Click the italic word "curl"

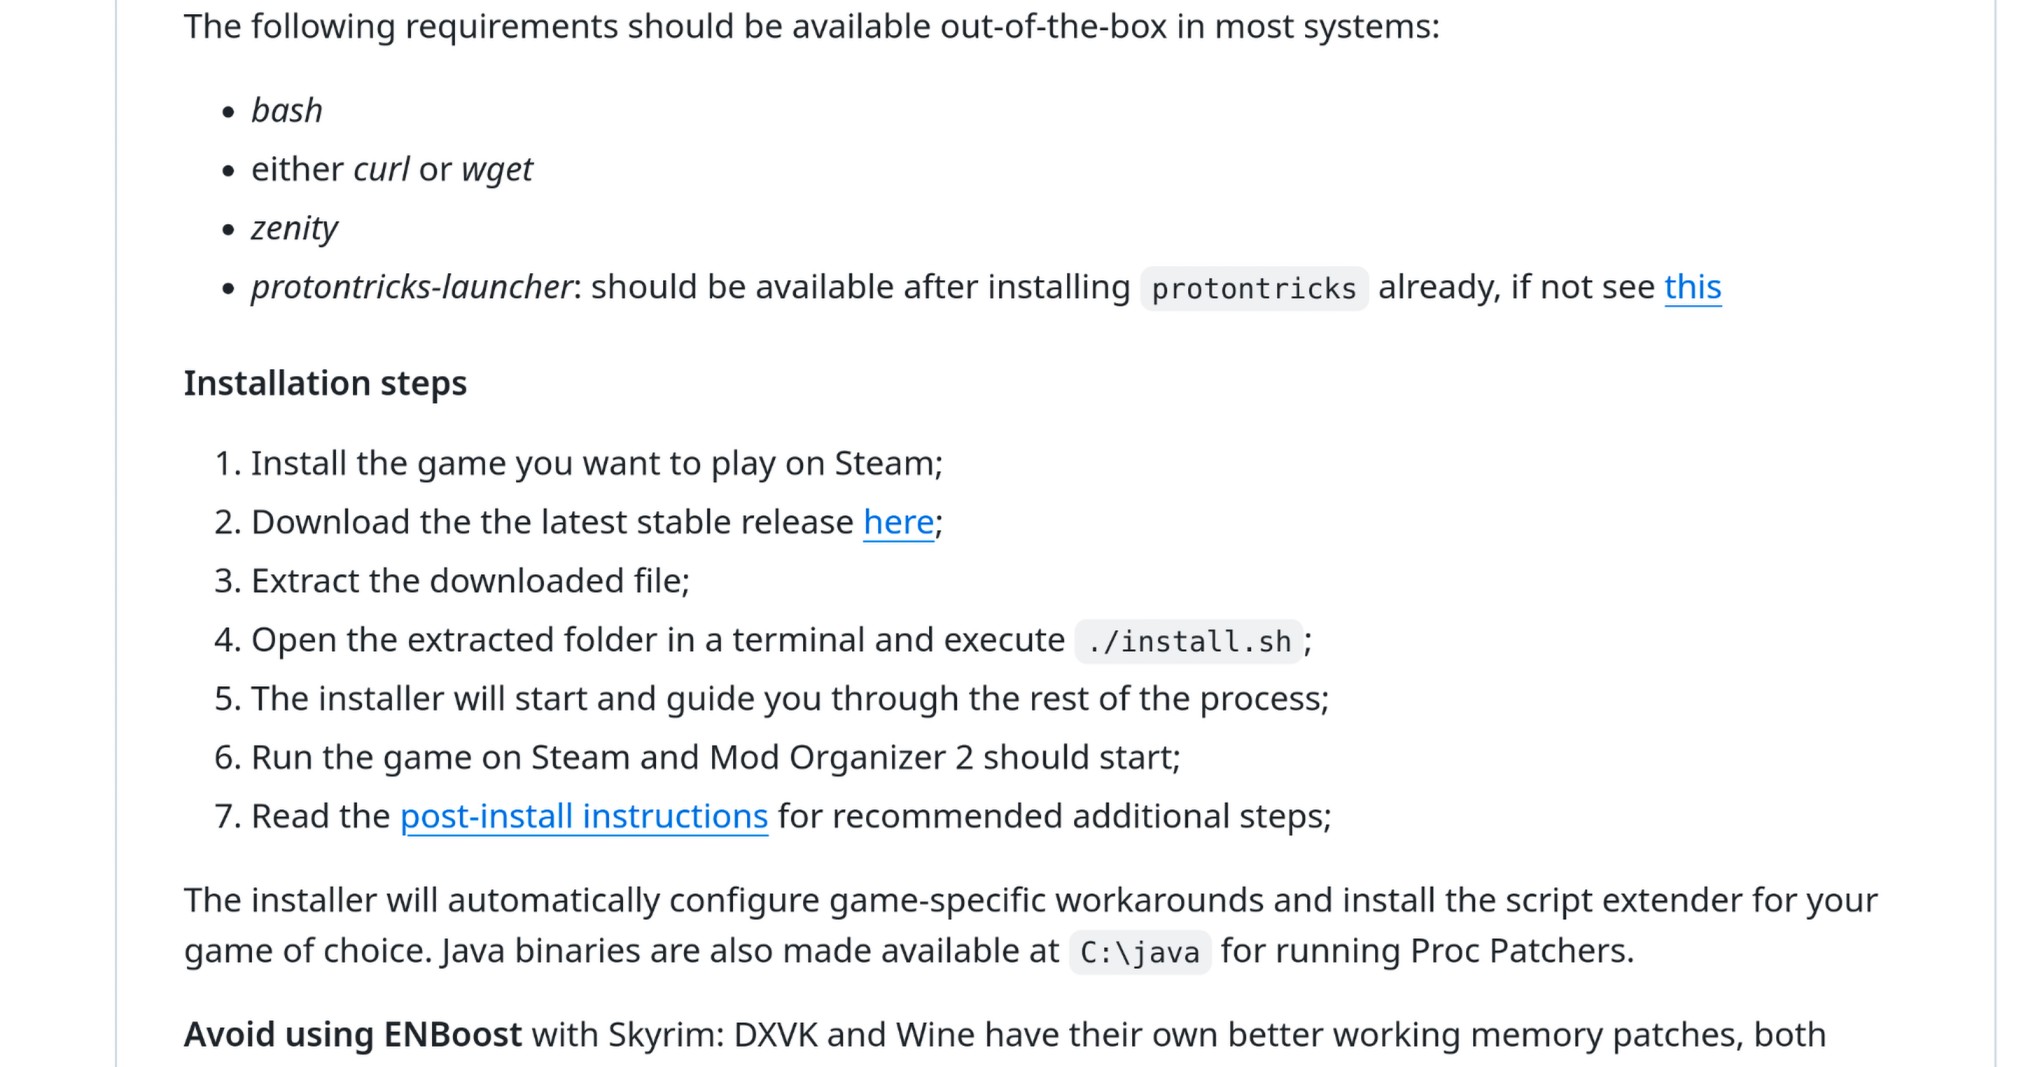(x=381, y=170)
